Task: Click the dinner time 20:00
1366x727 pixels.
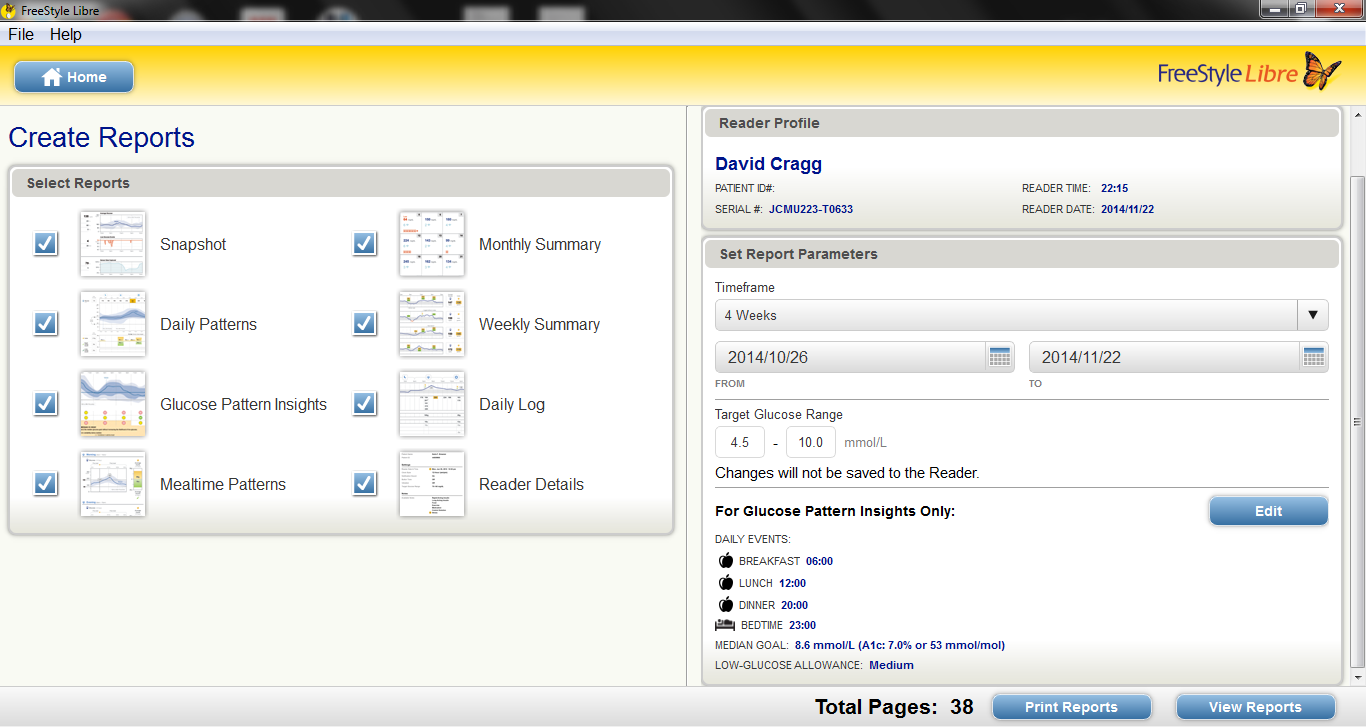Action: click(x=794, y=605)
